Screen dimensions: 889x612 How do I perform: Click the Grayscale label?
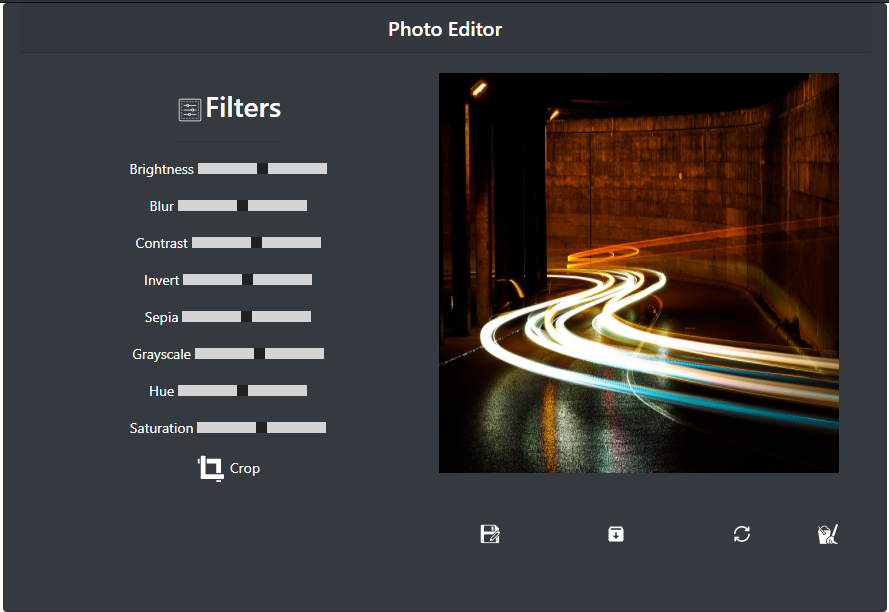pyautogui.click(x=162, y=354)
